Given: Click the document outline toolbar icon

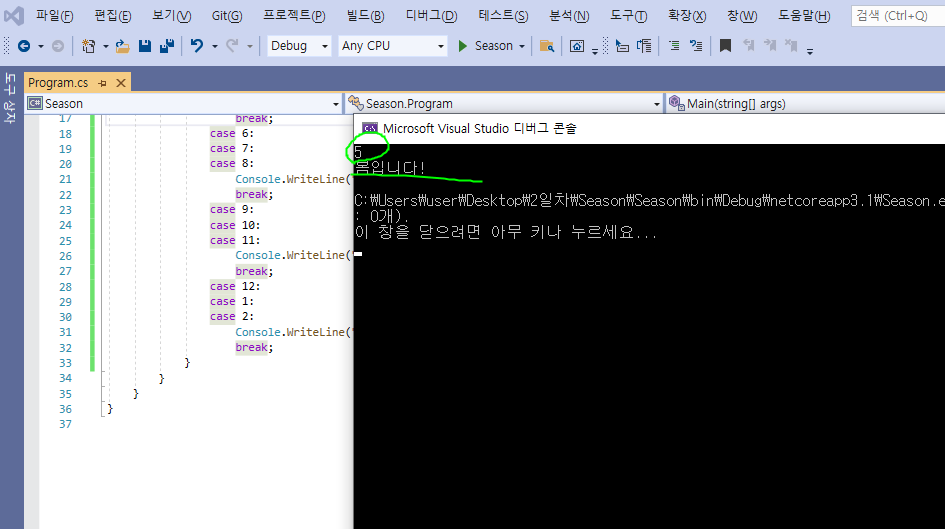Looking at the screenshot, I should point(644,46).
